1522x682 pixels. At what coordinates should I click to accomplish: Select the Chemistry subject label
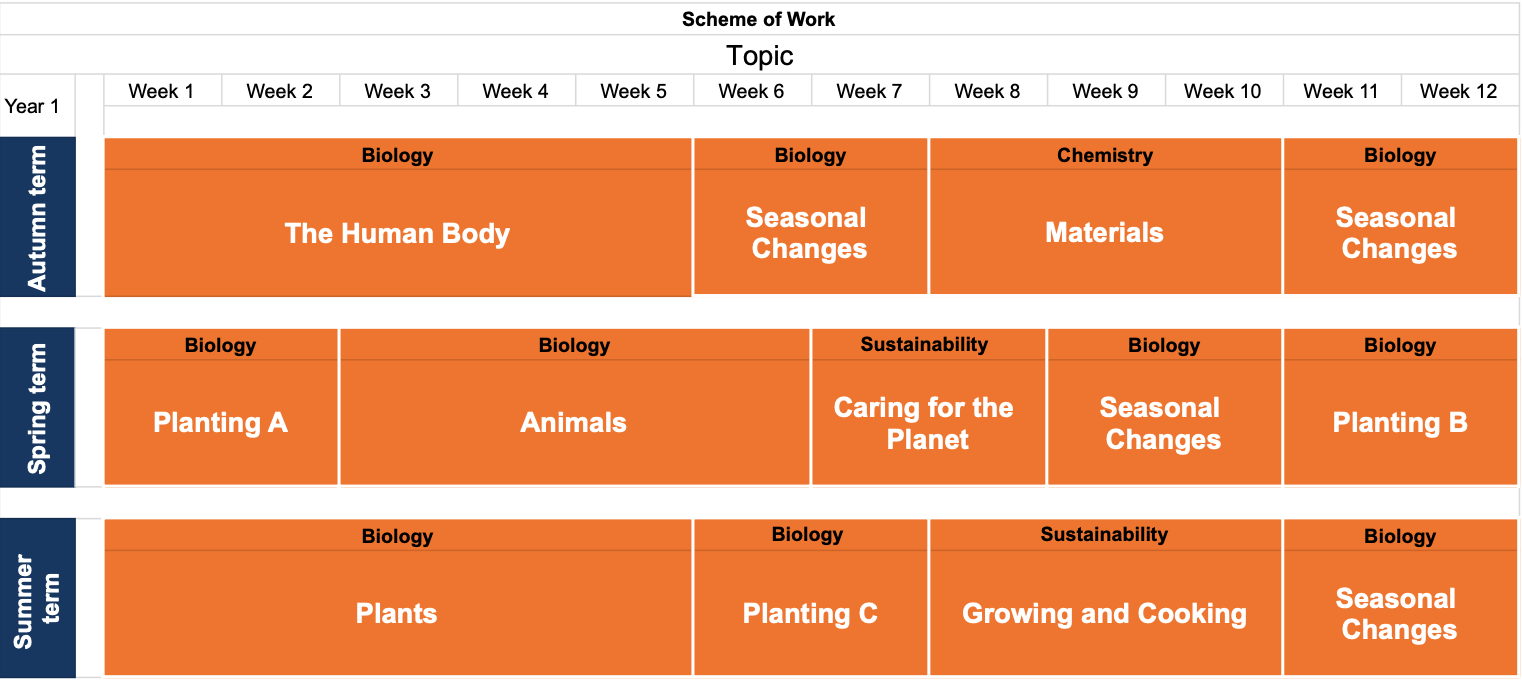(x=1104, y=155)
